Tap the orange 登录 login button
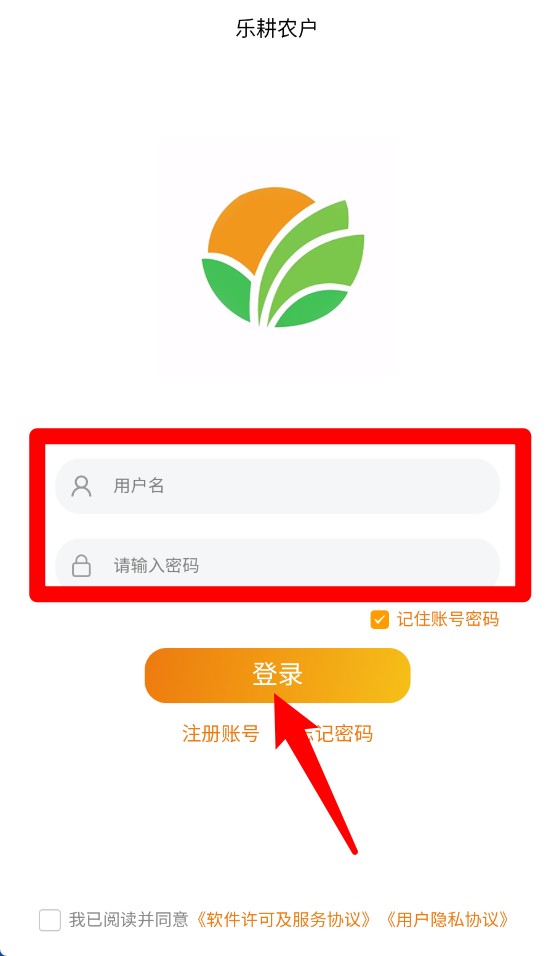 (x=277, y=675)
